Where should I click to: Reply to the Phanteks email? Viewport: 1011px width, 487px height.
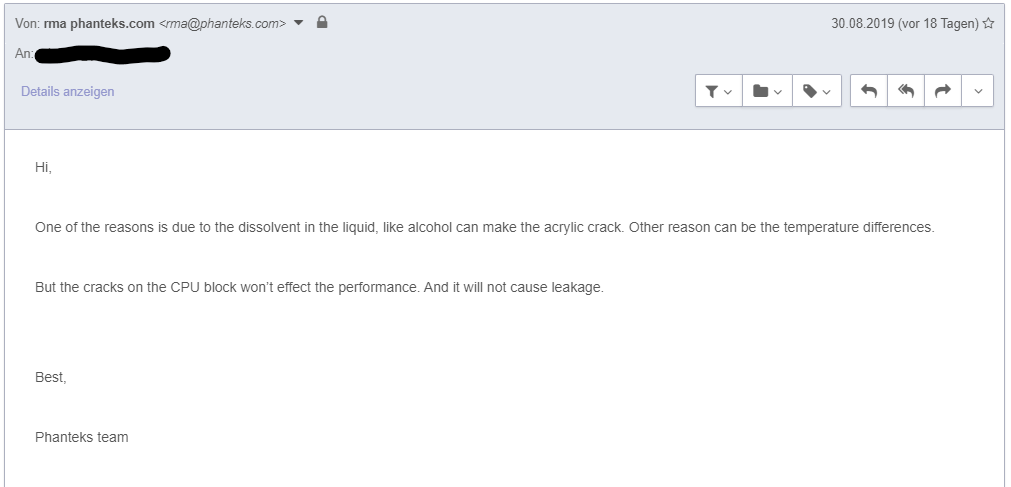(869, 91)
